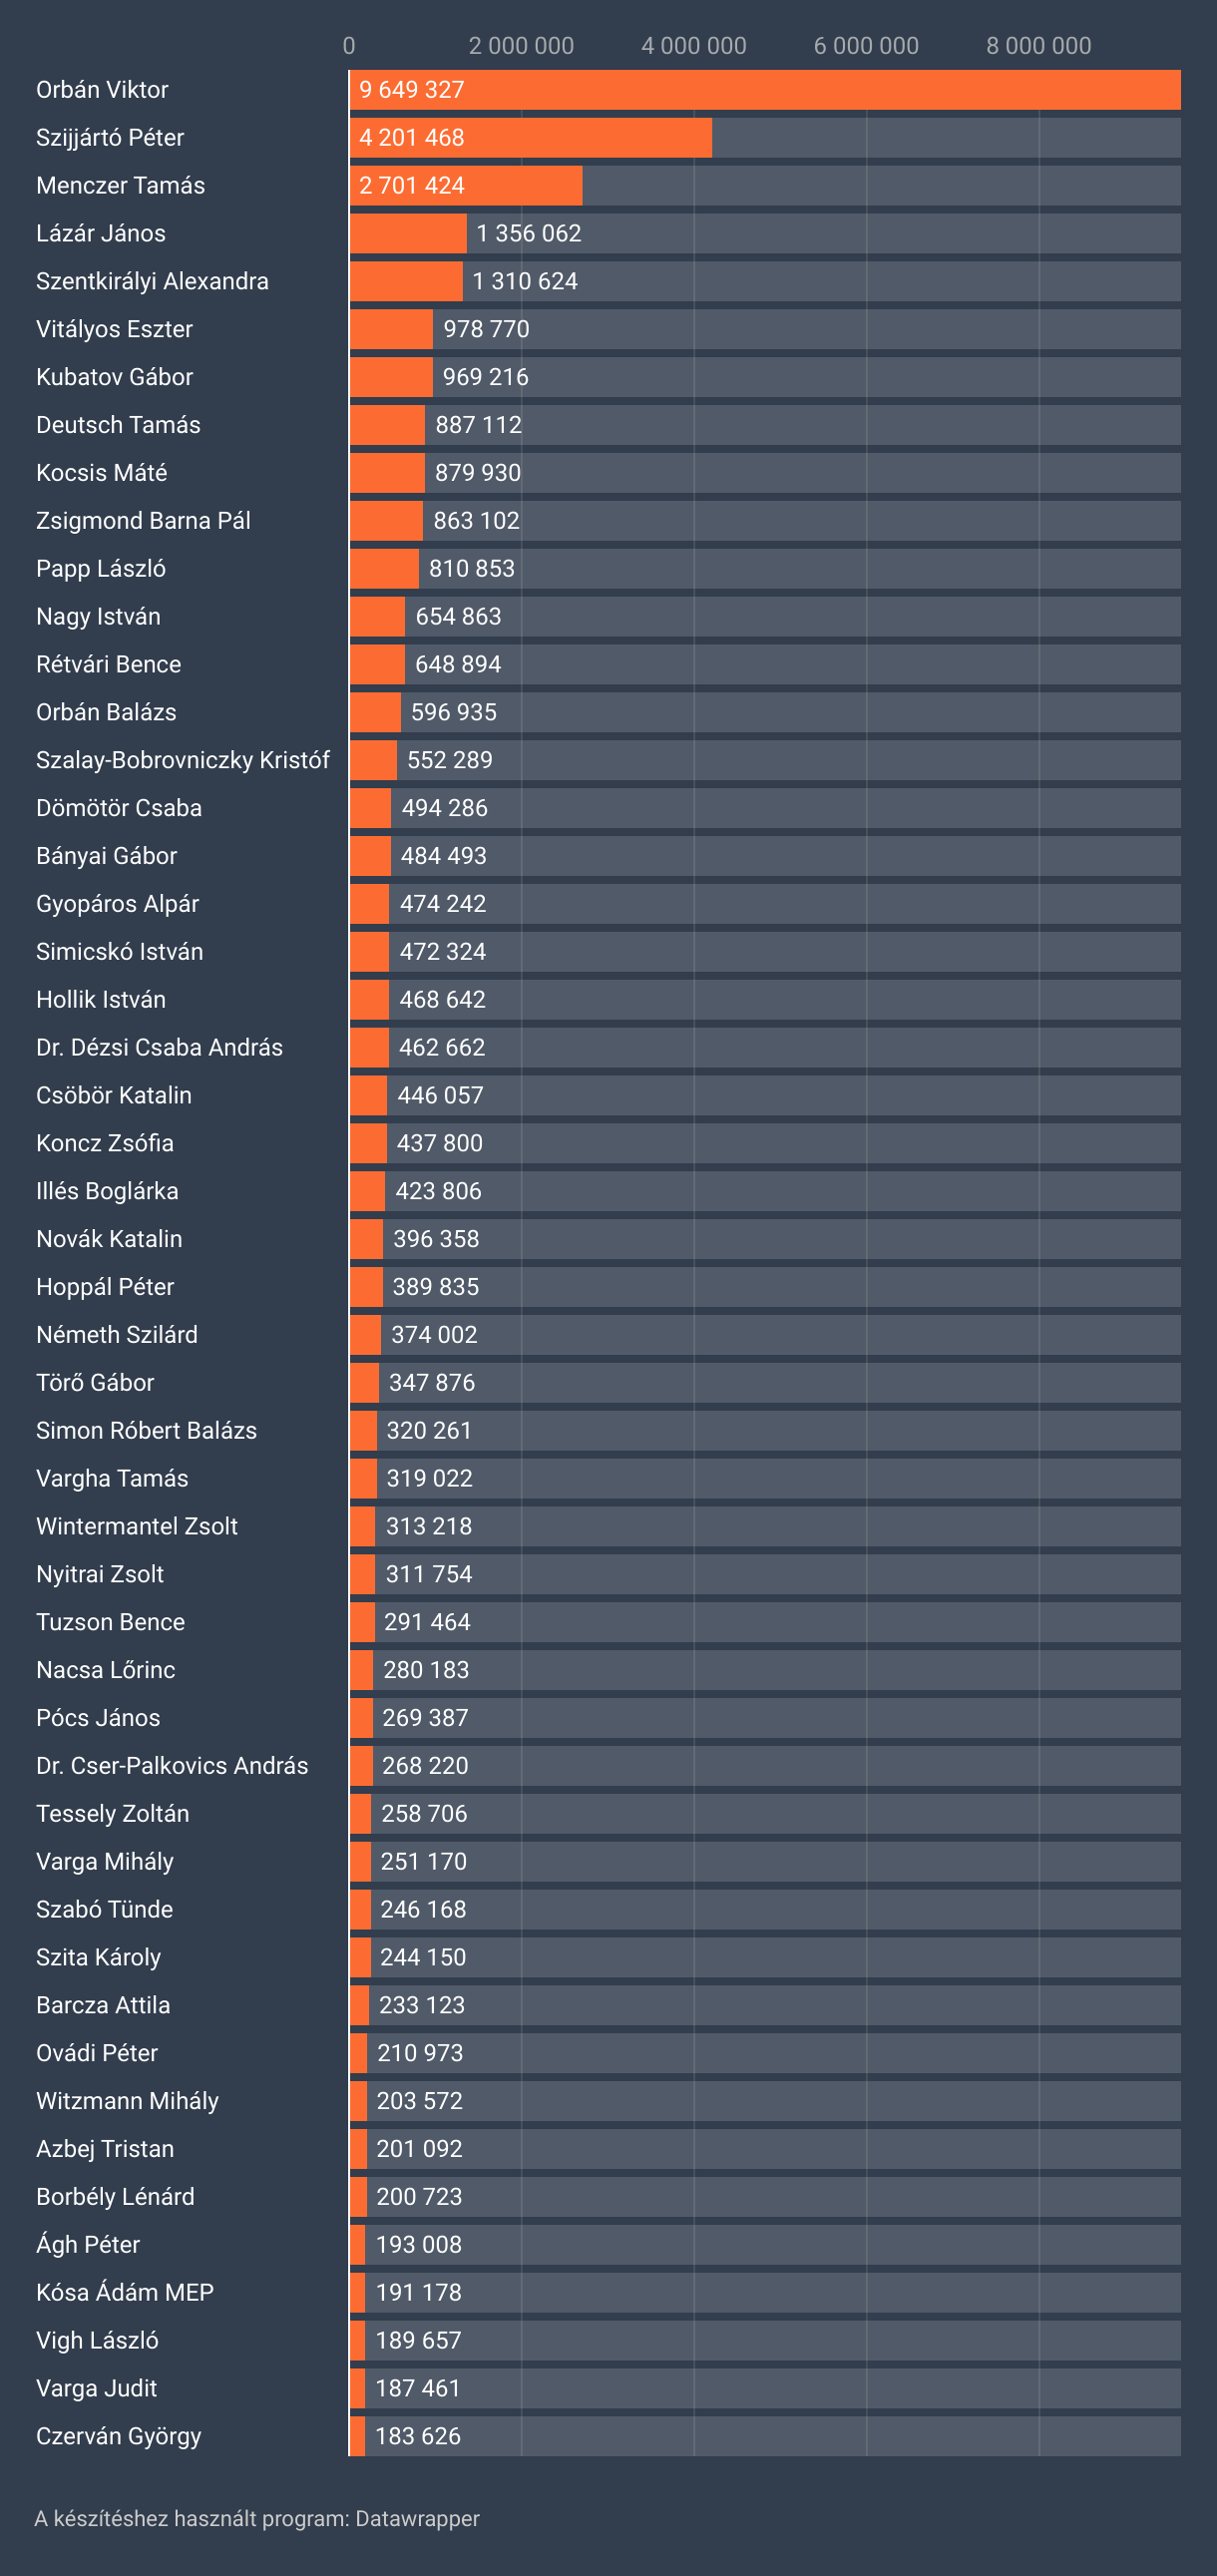
Task: Select the Kósa Ádám MEP label
Action: coord(125,2292)
